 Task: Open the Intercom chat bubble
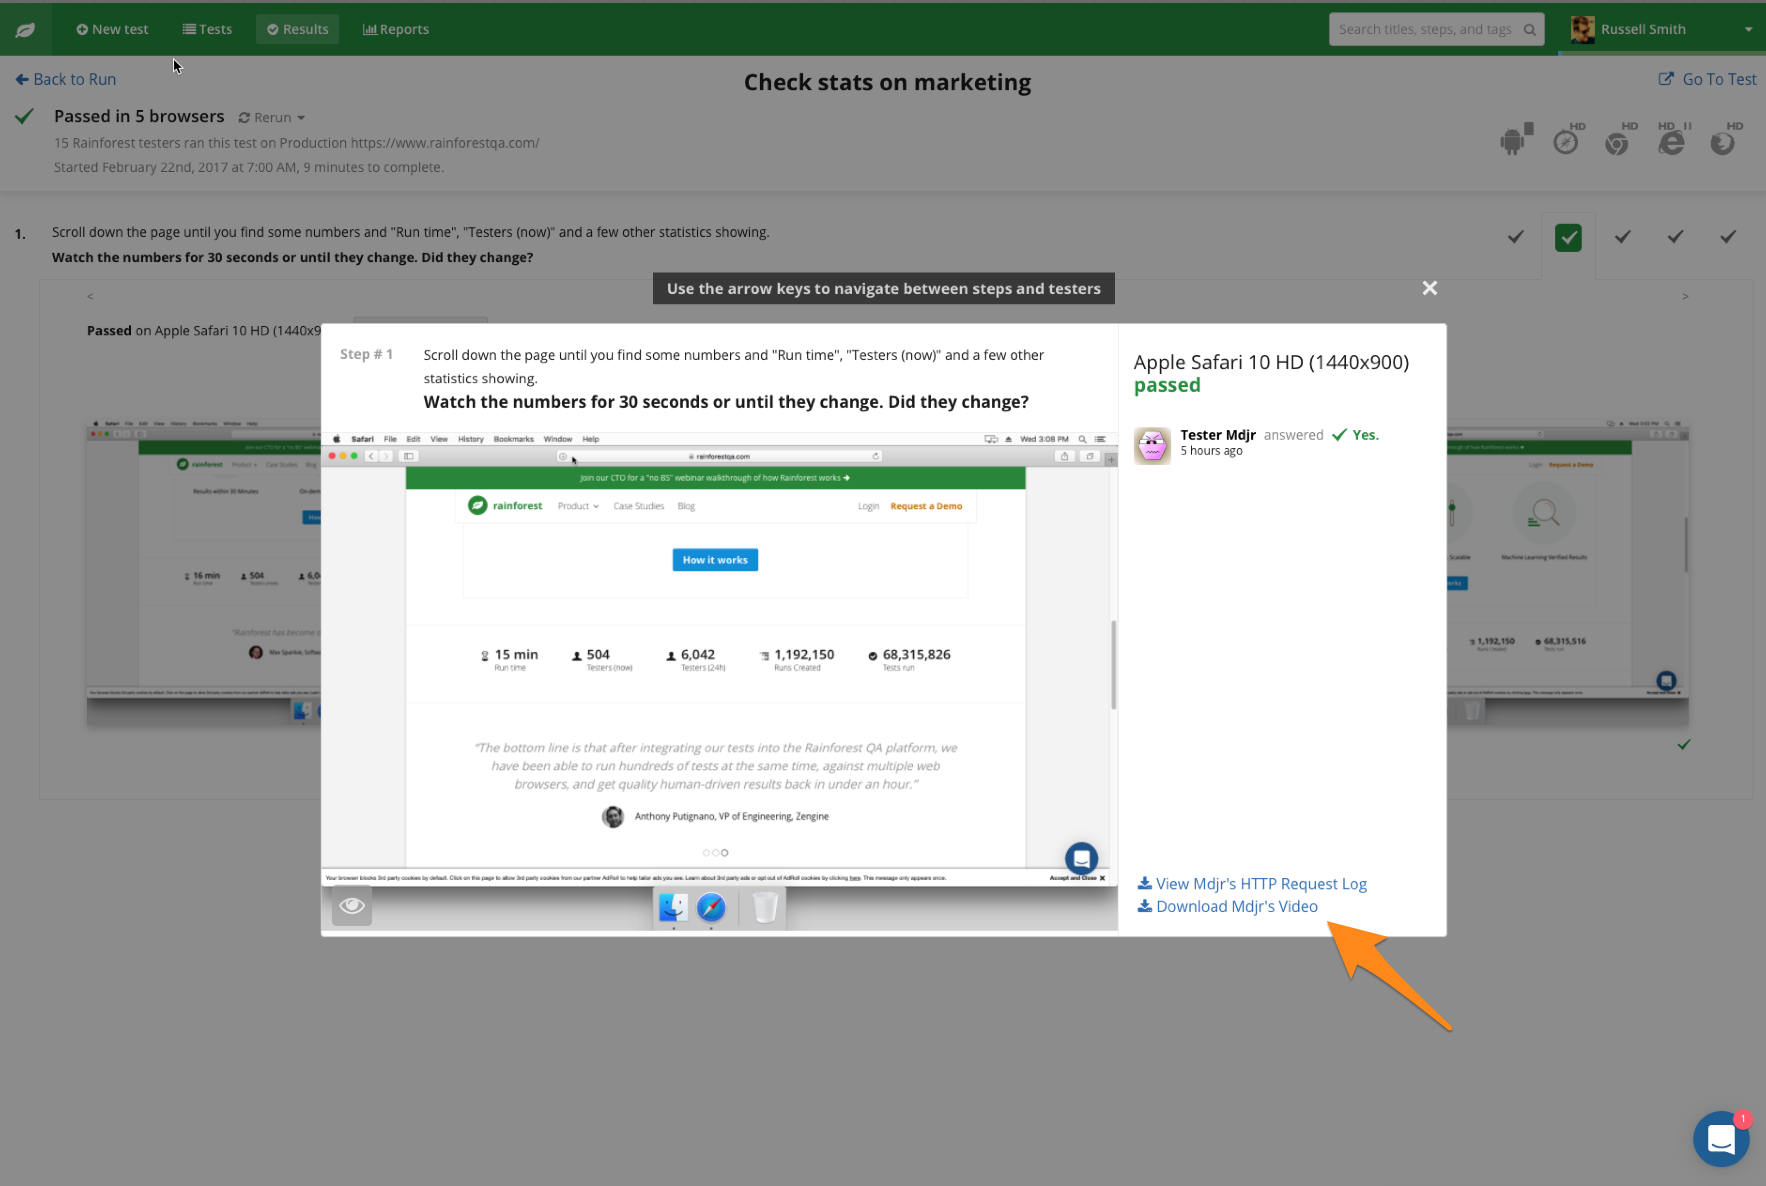pos(1721,1138)
